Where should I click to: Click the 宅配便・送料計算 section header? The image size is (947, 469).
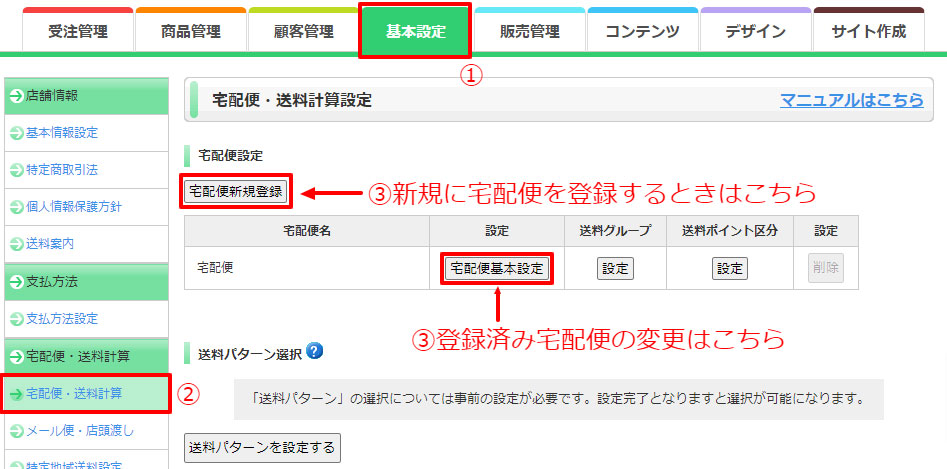coord(86,356)
